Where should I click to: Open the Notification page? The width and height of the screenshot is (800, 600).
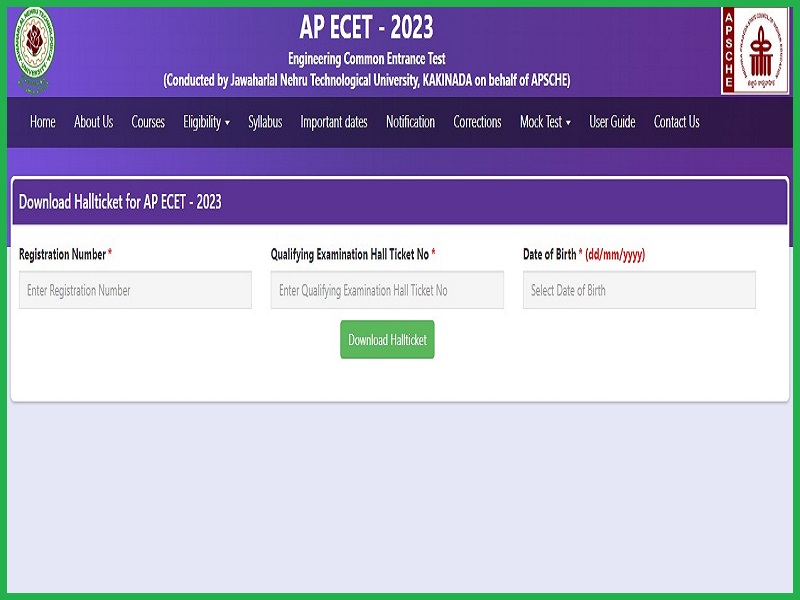click(410, 122)
